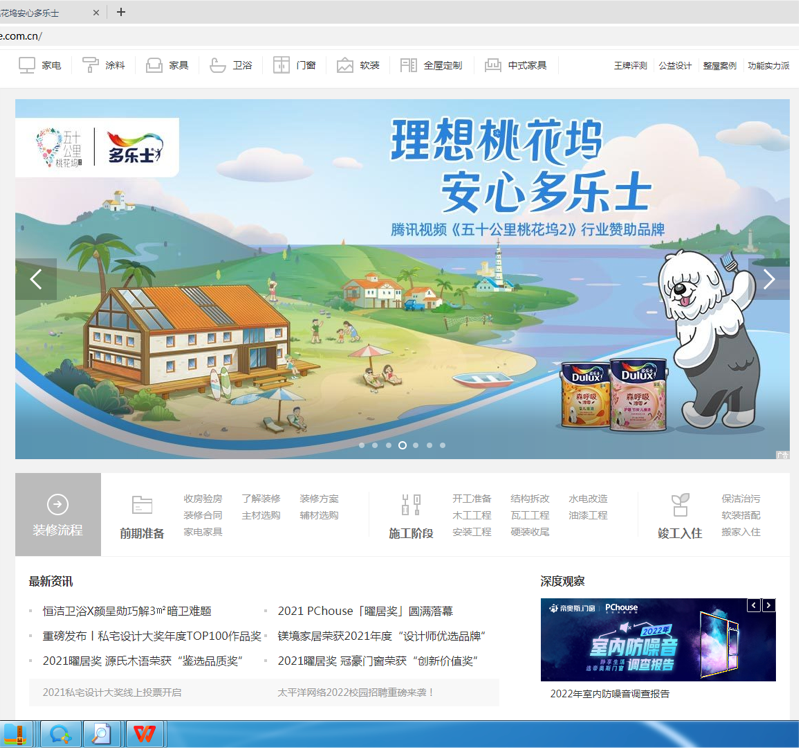This screenshot has width=799, height=748.
Task: Open 家电家具 link
Action: click(203, 532)
